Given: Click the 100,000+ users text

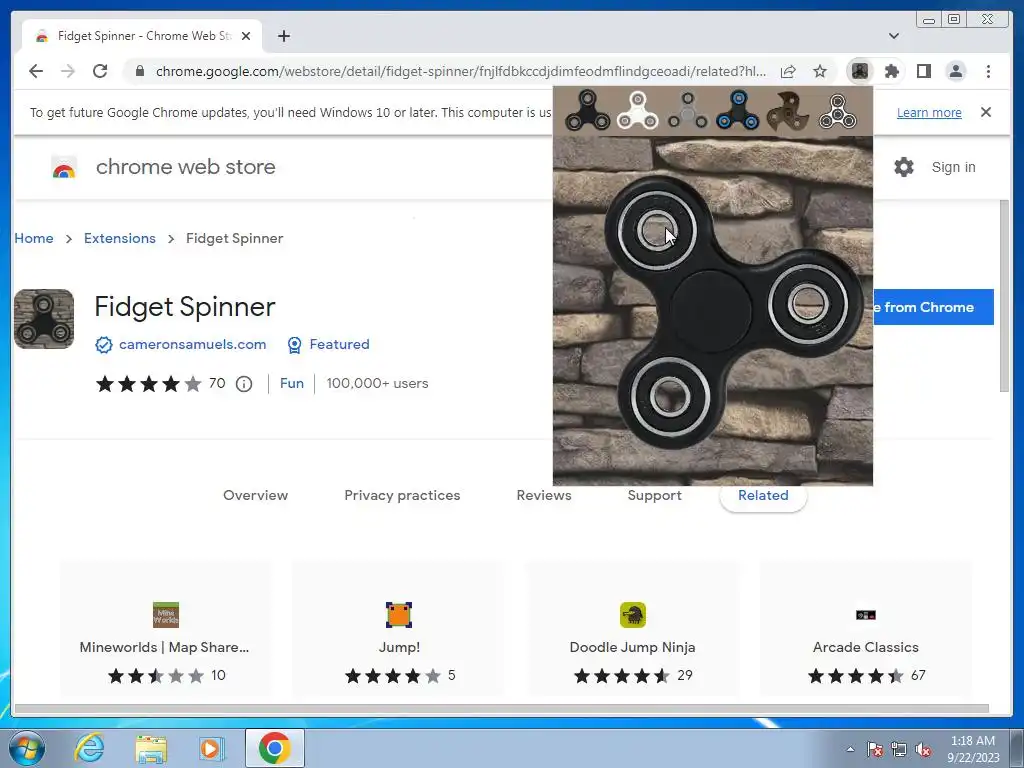Looking at the screenshot, I should pos(377,383).
